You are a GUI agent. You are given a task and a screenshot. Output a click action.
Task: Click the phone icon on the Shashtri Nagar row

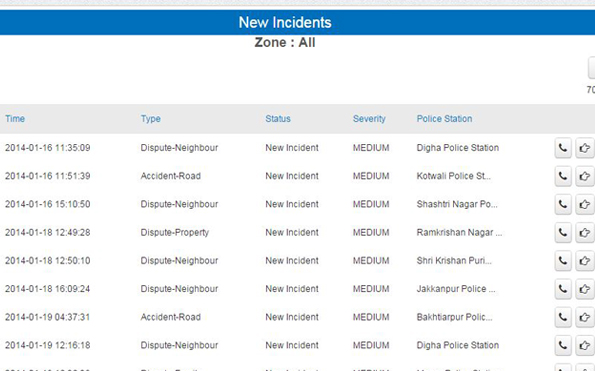563,204
